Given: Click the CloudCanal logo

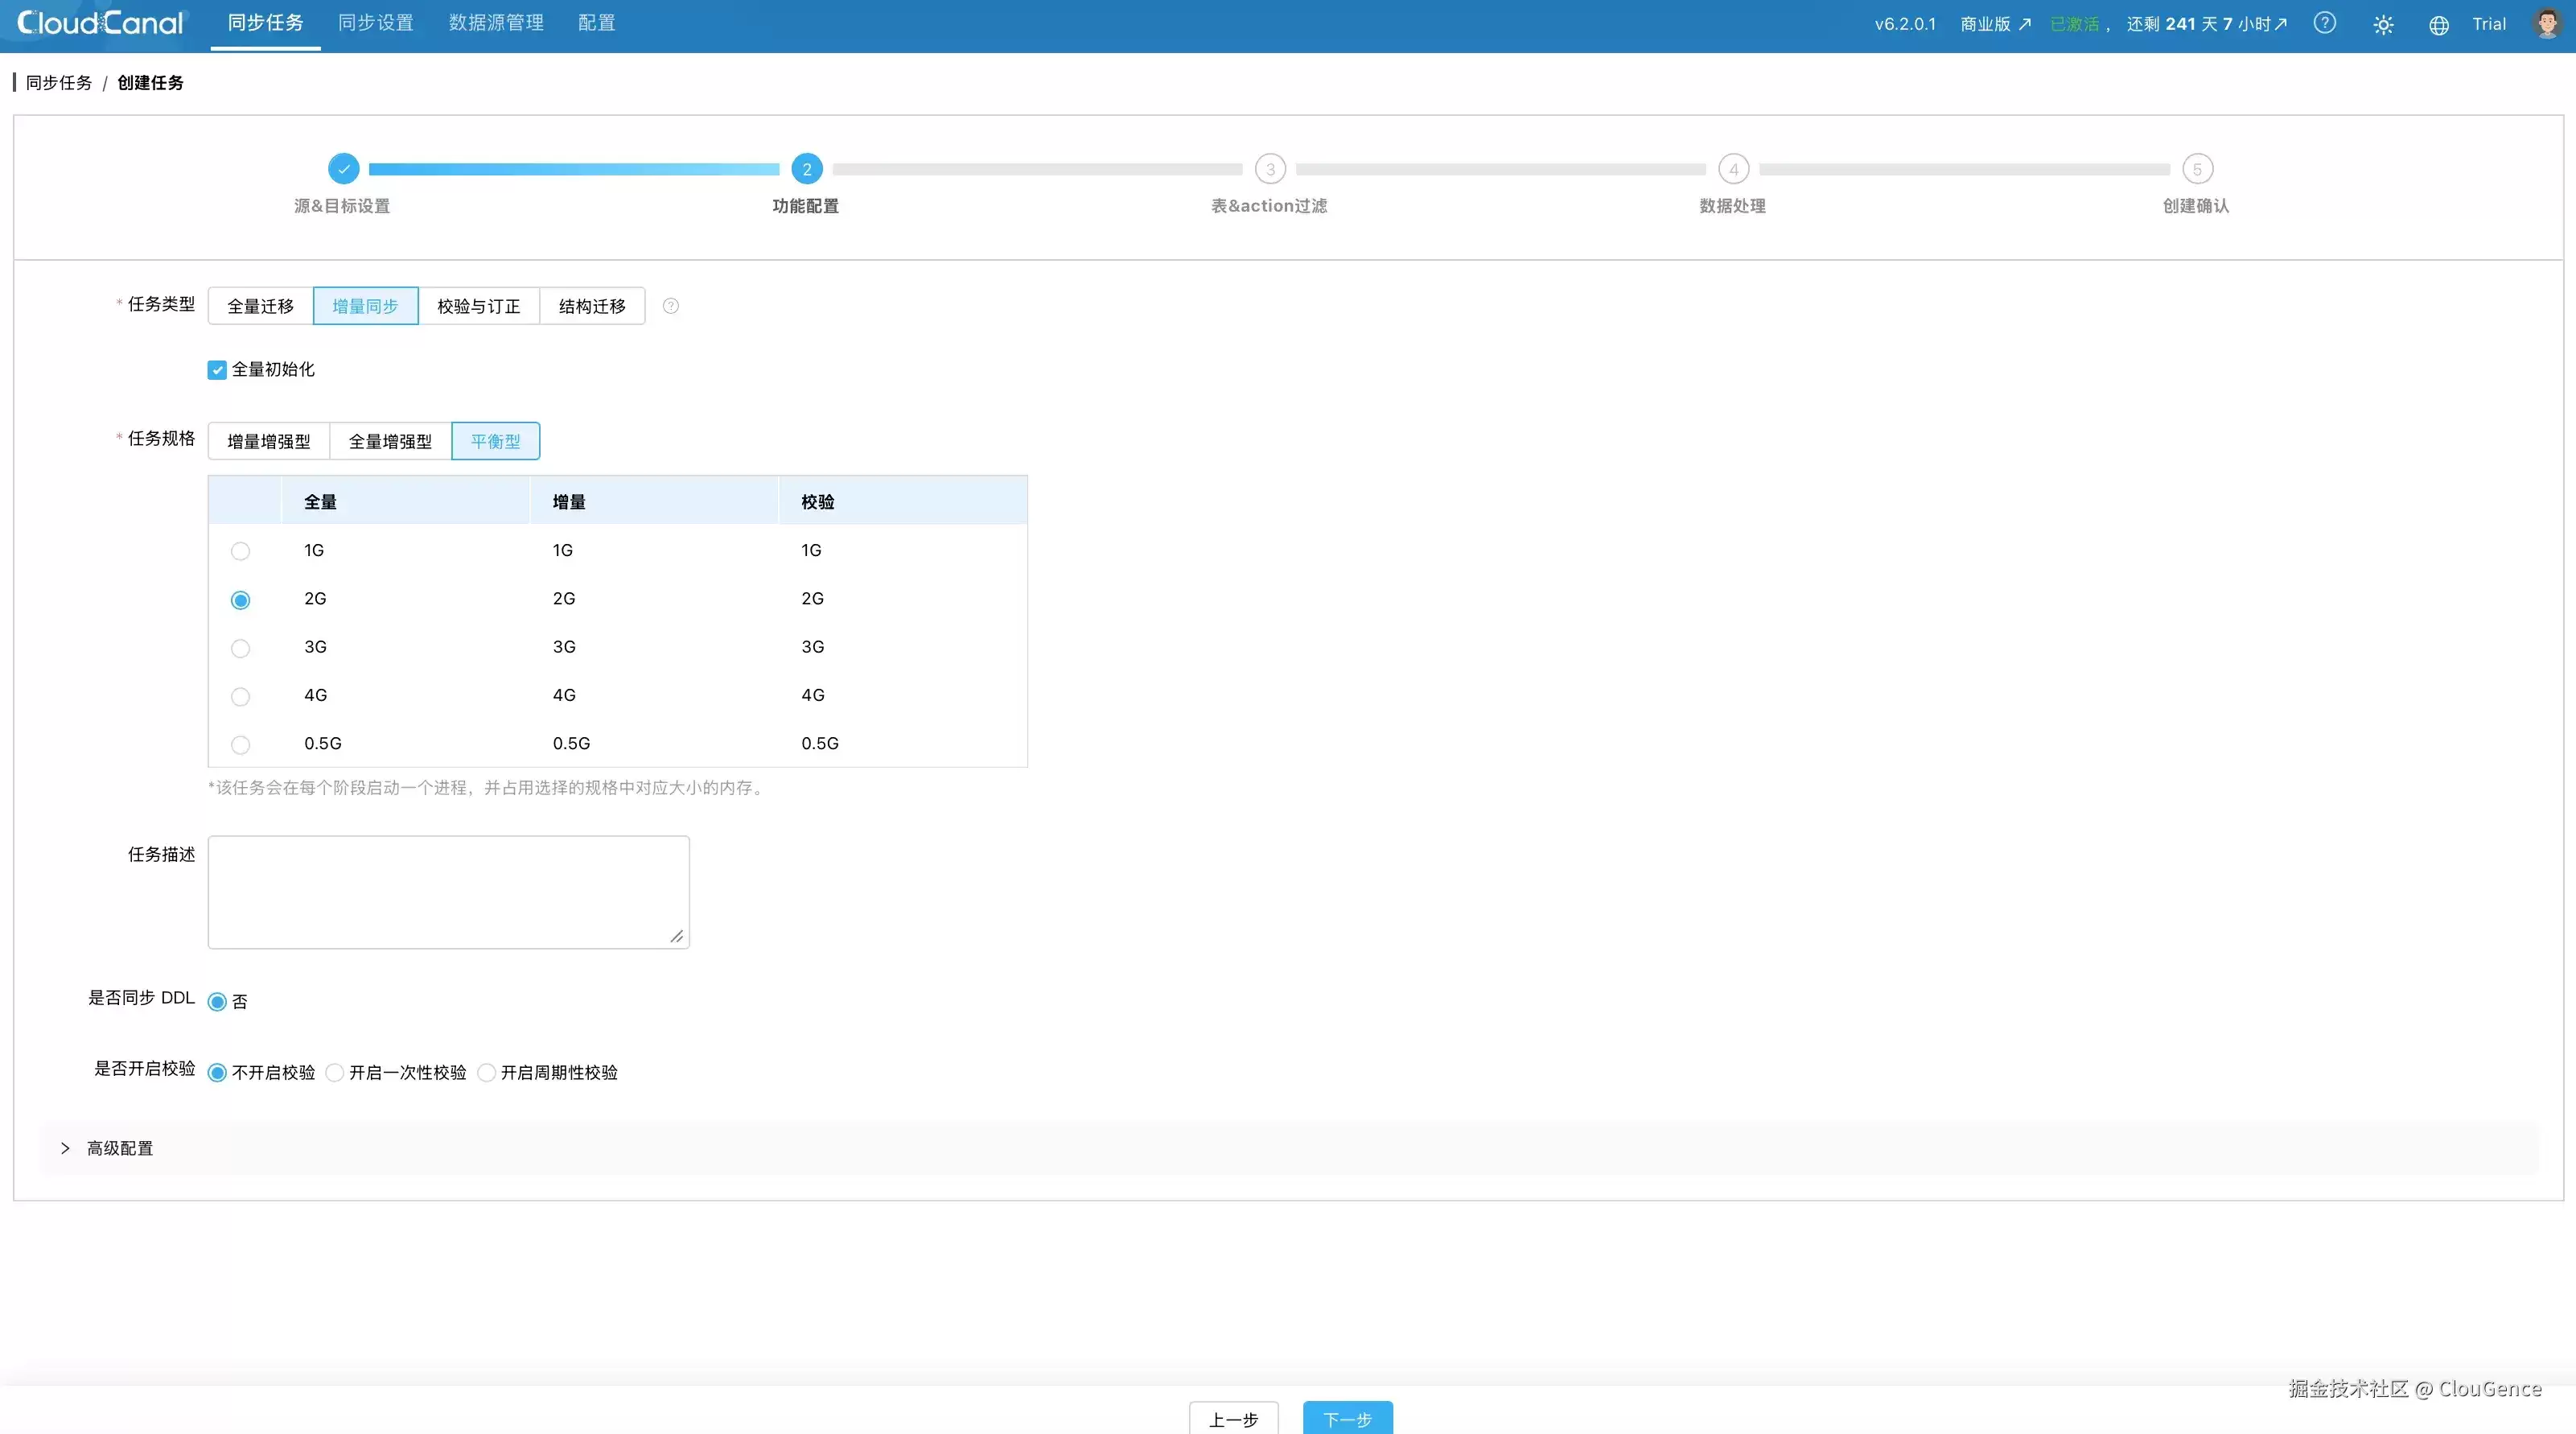Looking at the screenshot, I should pyautogui.click(x=101, y=23).
